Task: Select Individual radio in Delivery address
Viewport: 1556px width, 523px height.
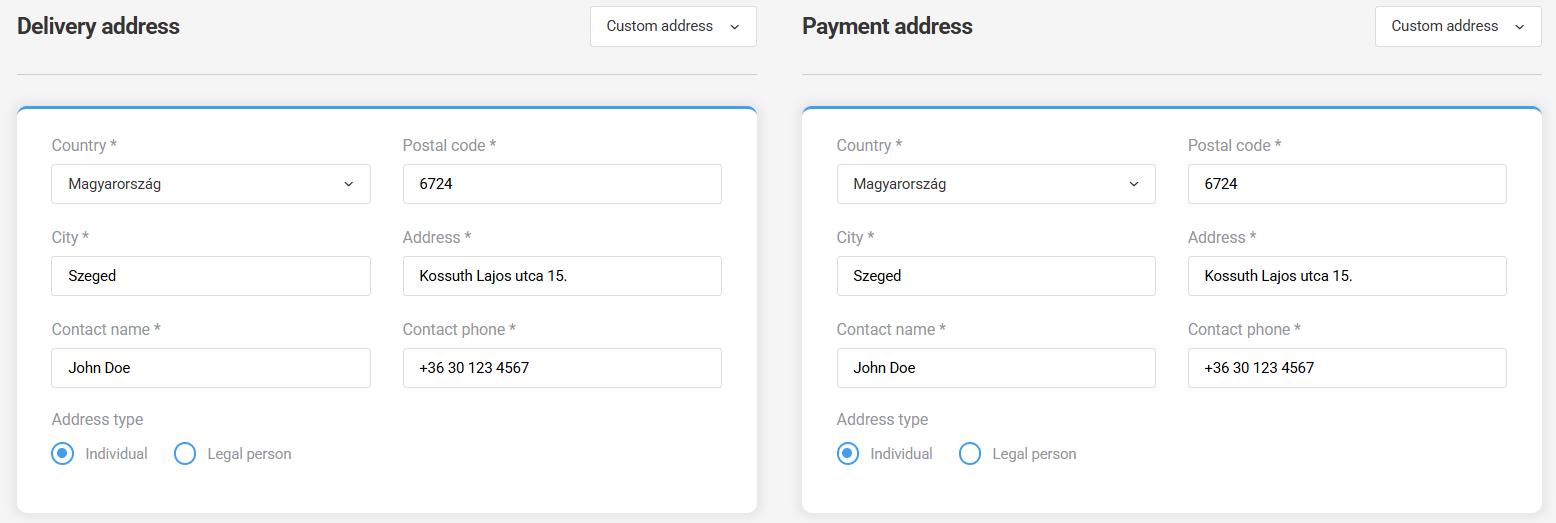Action: coord(63,454)
